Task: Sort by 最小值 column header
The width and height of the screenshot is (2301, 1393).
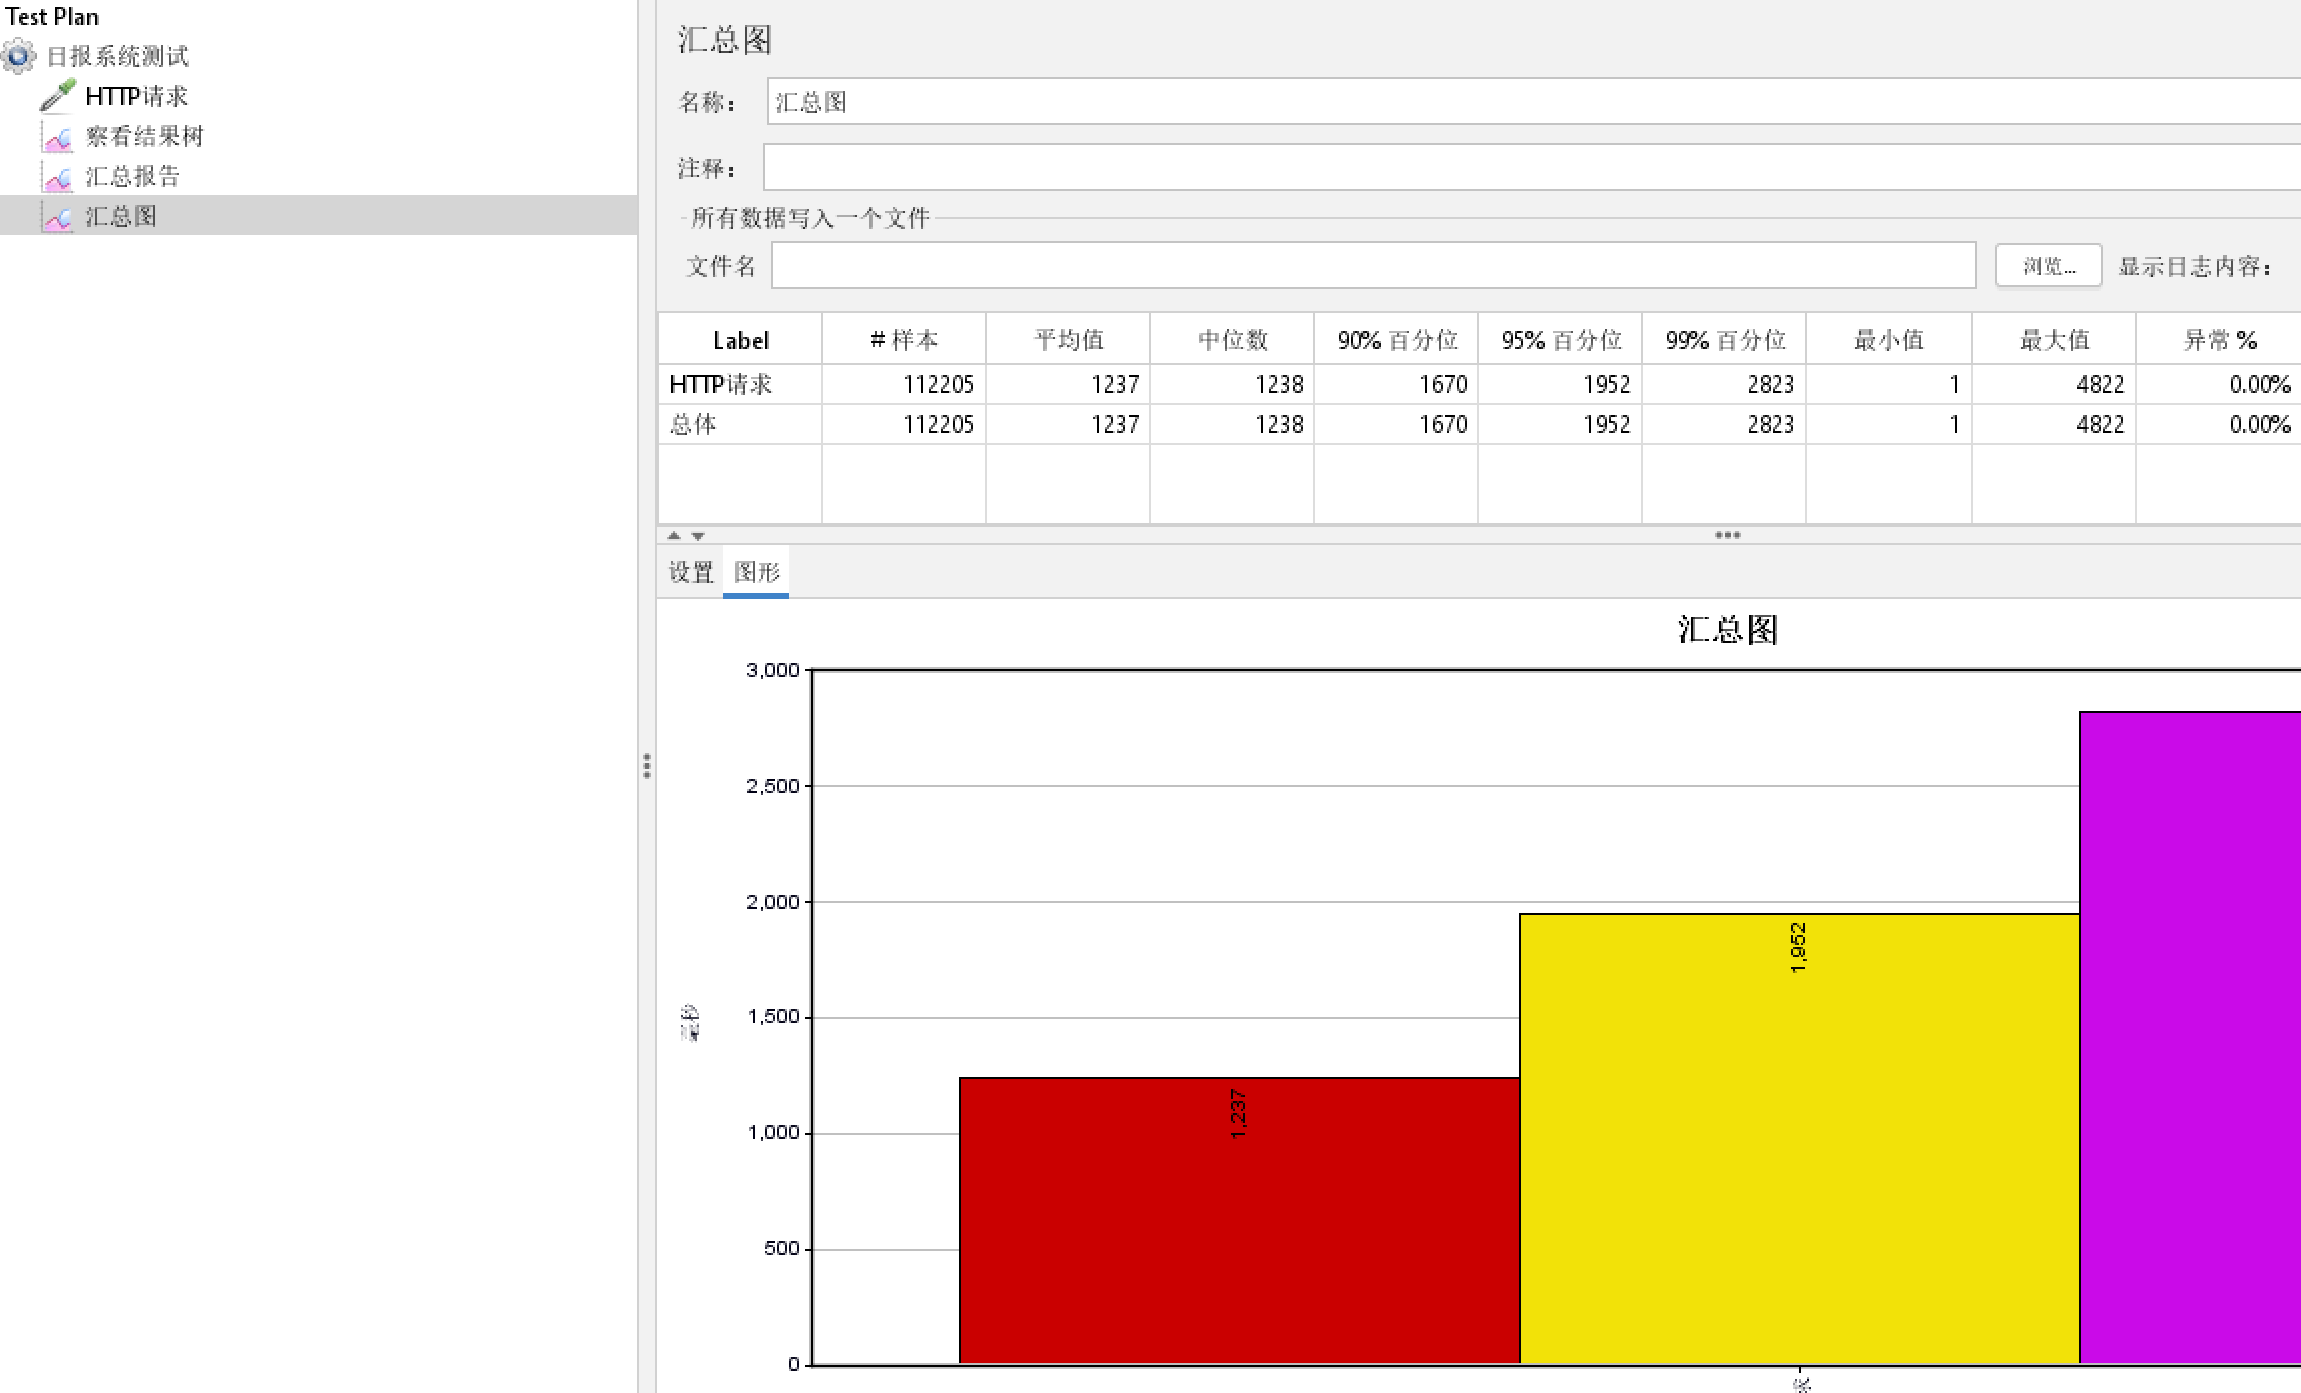Action: point(1889,340)
